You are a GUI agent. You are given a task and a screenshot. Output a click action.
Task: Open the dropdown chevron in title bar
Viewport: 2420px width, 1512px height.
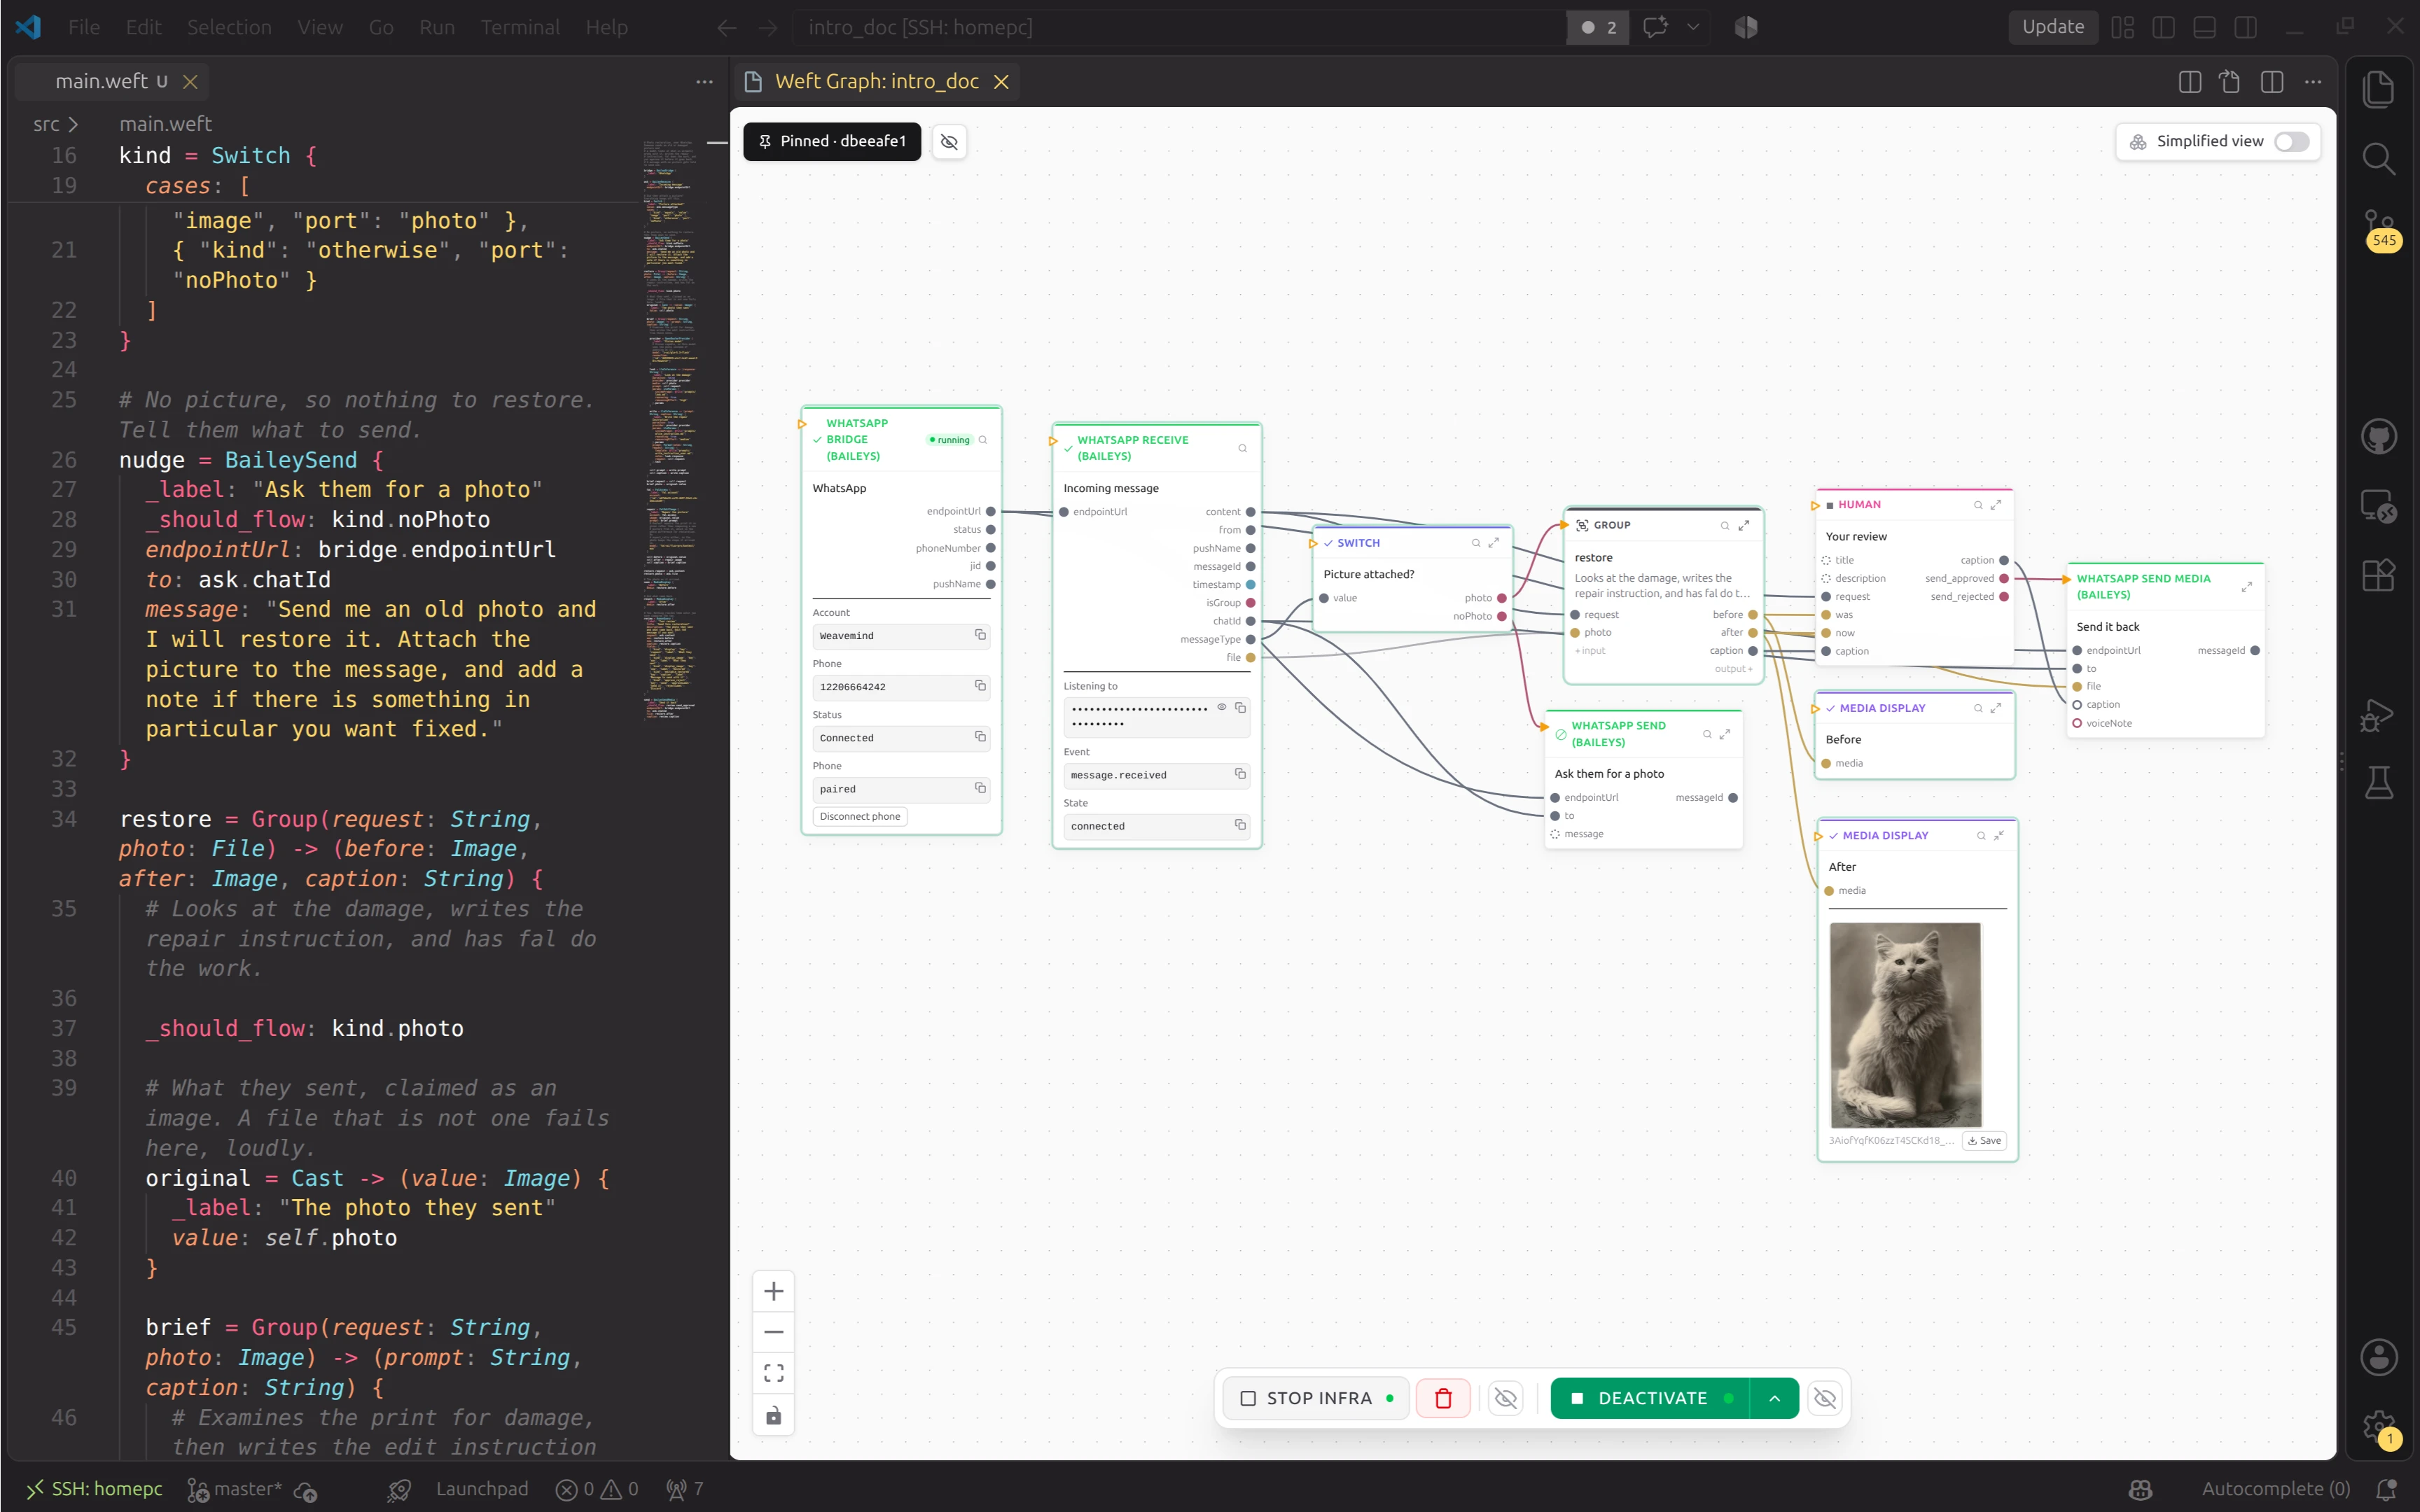click(1693, 27)
